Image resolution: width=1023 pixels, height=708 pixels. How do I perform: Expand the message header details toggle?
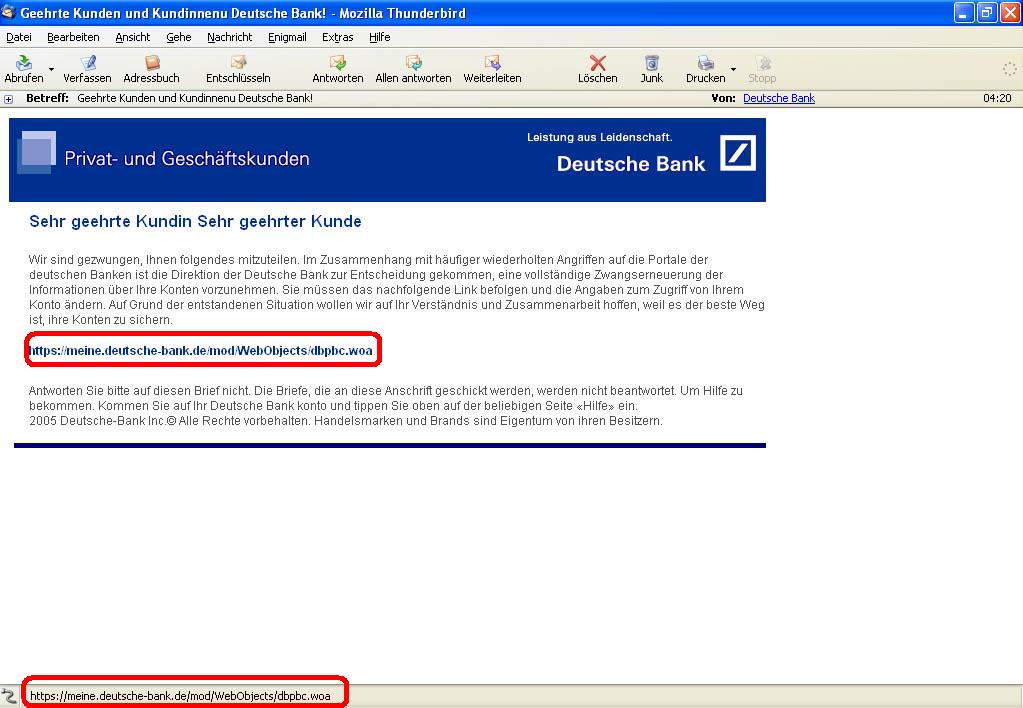click(x=8, y=99)
